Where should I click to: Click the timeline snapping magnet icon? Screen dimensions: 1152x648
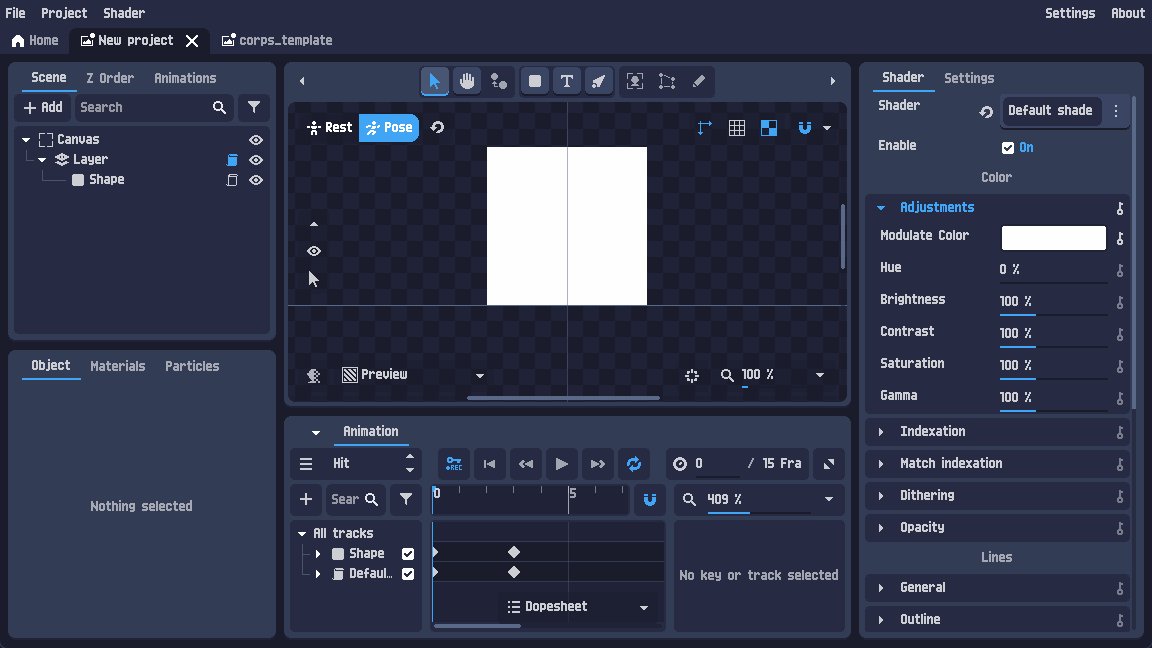pyautogui.click(x=649, y=500)
